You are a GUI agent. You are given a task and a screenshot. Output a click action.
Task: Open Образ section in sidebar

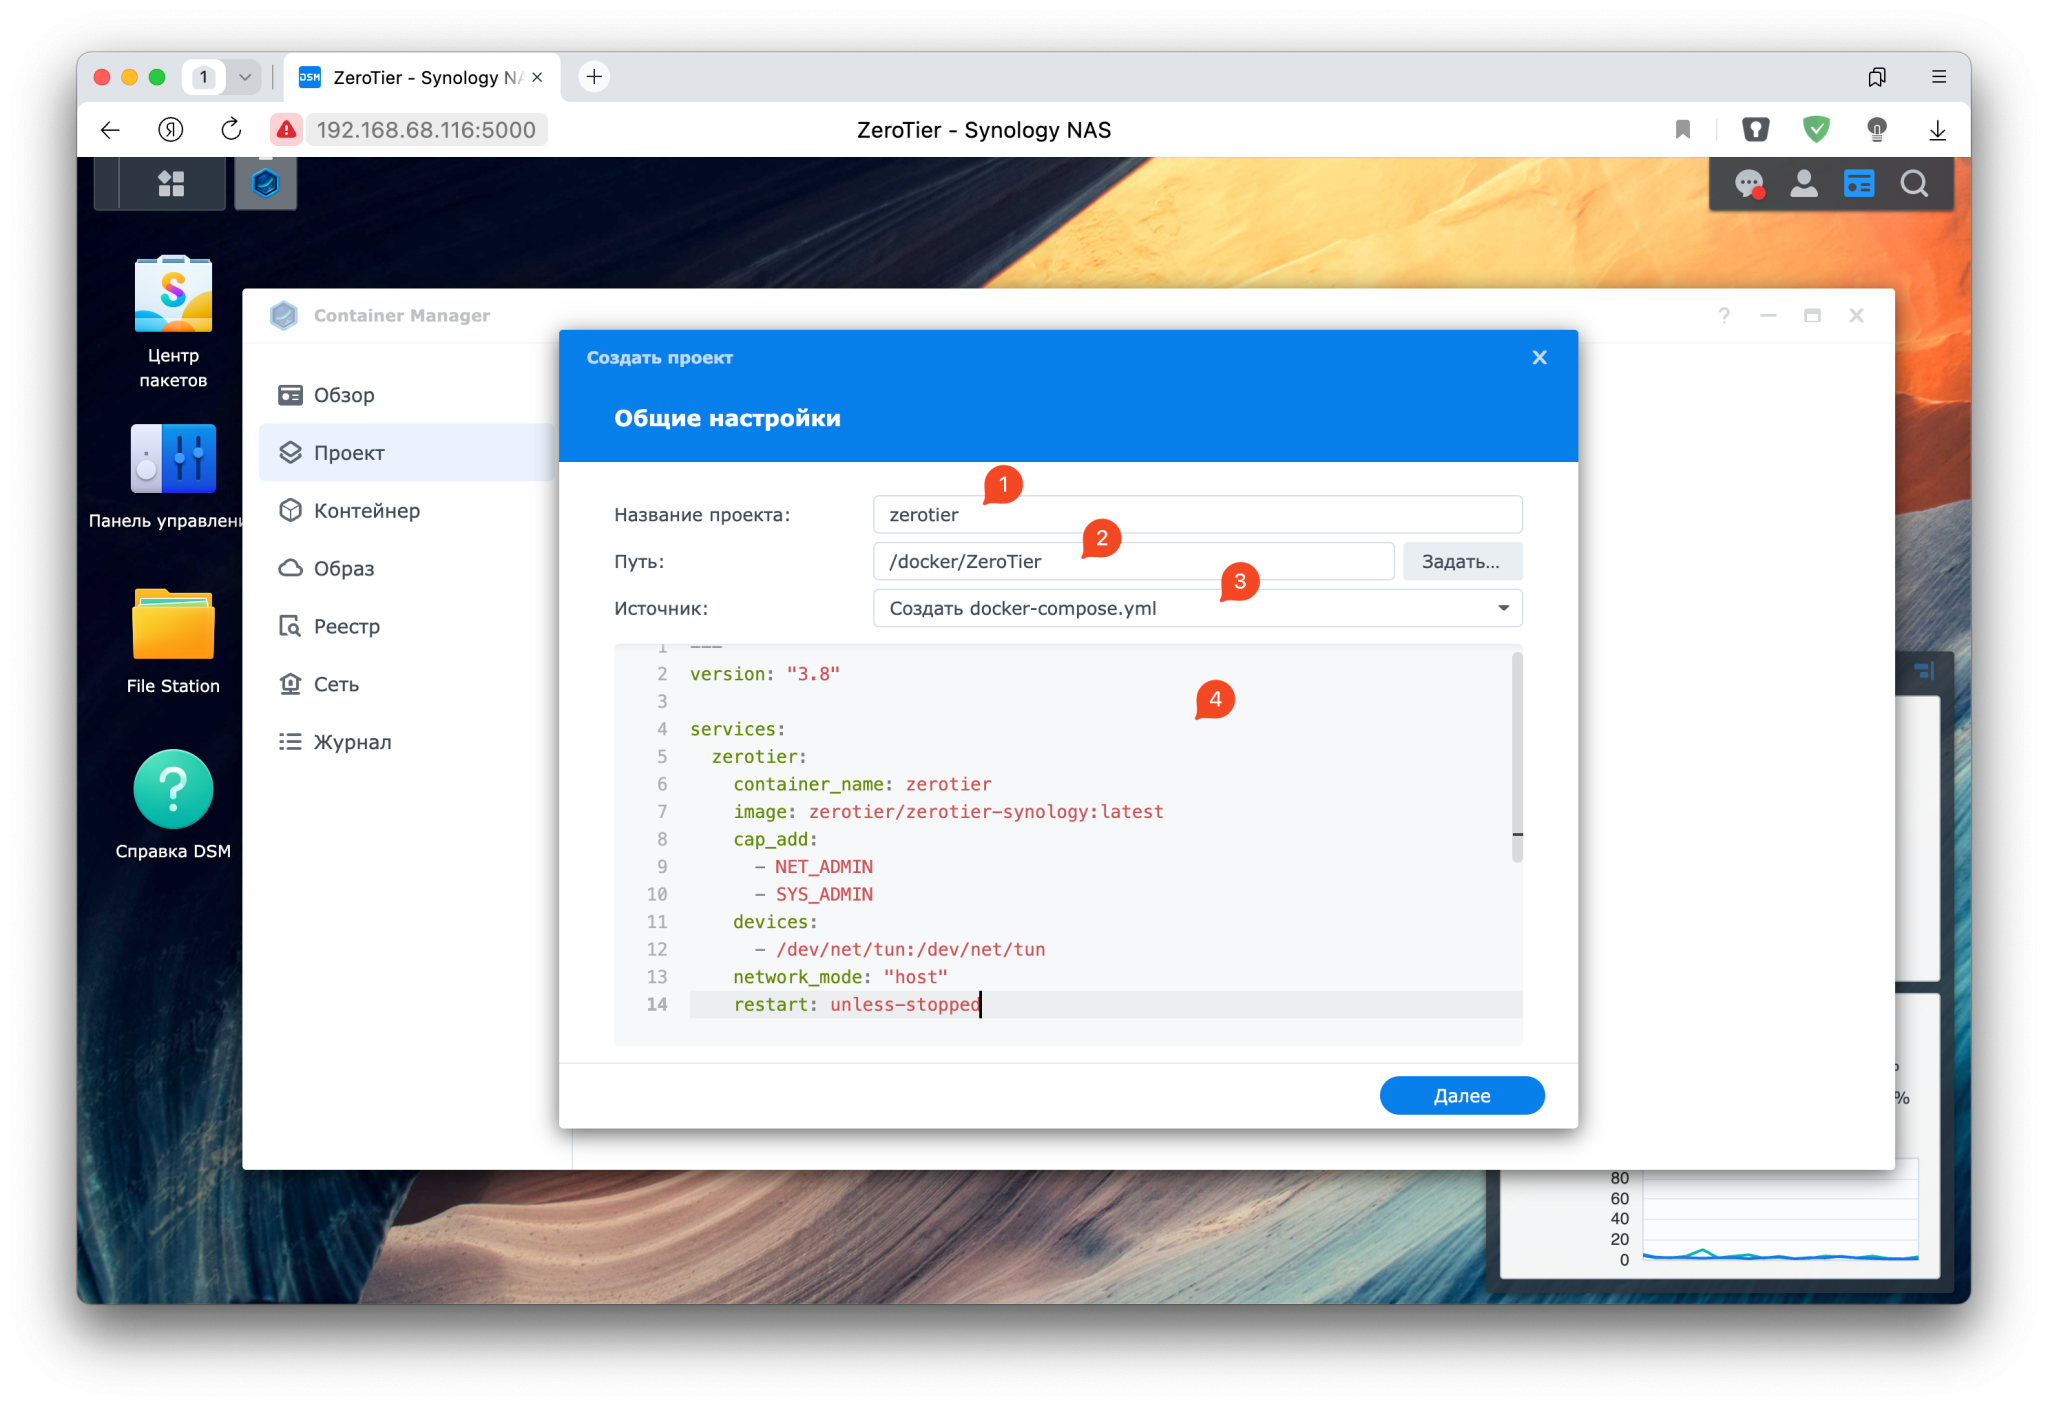(408, 569)
